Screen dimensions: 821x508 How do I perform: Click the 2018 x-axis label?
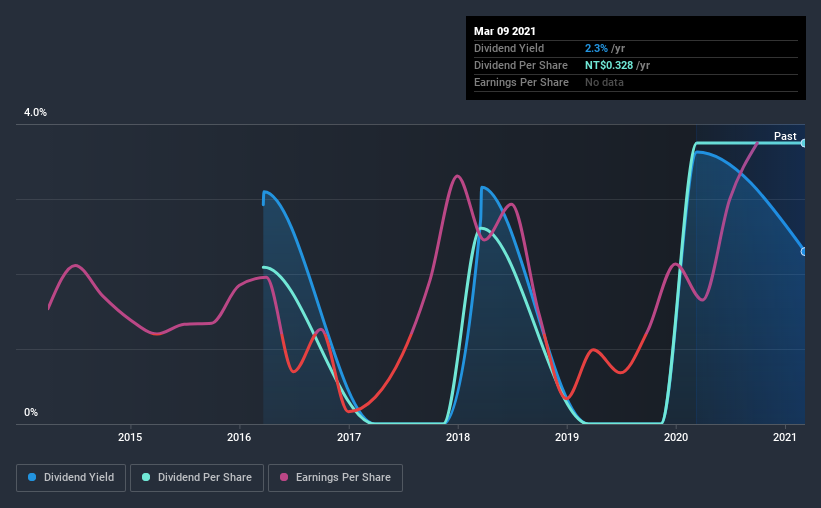458,437
